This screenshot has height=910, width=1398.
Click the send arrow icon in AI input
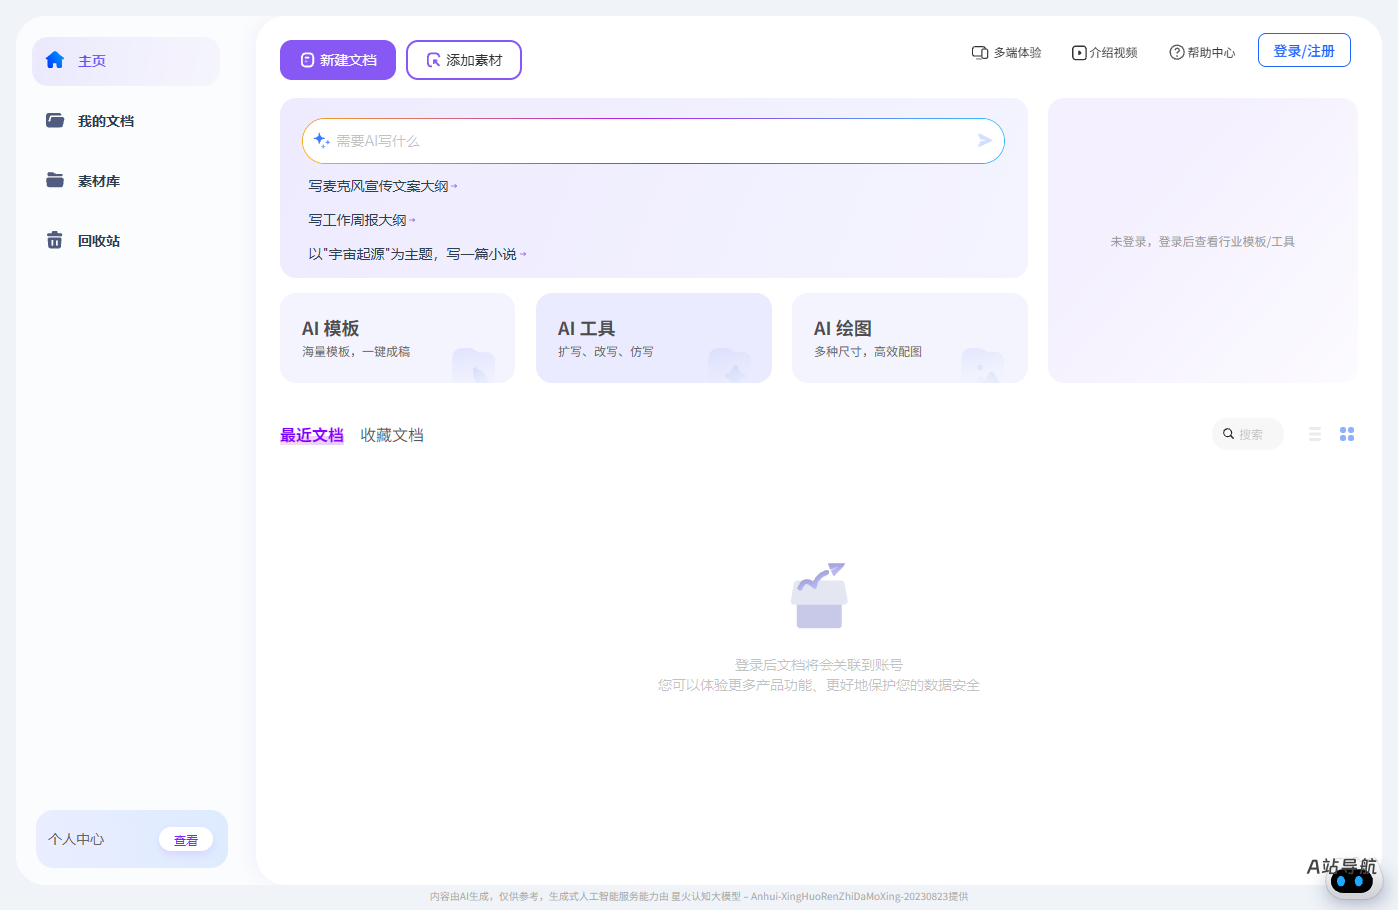(984, 141)
